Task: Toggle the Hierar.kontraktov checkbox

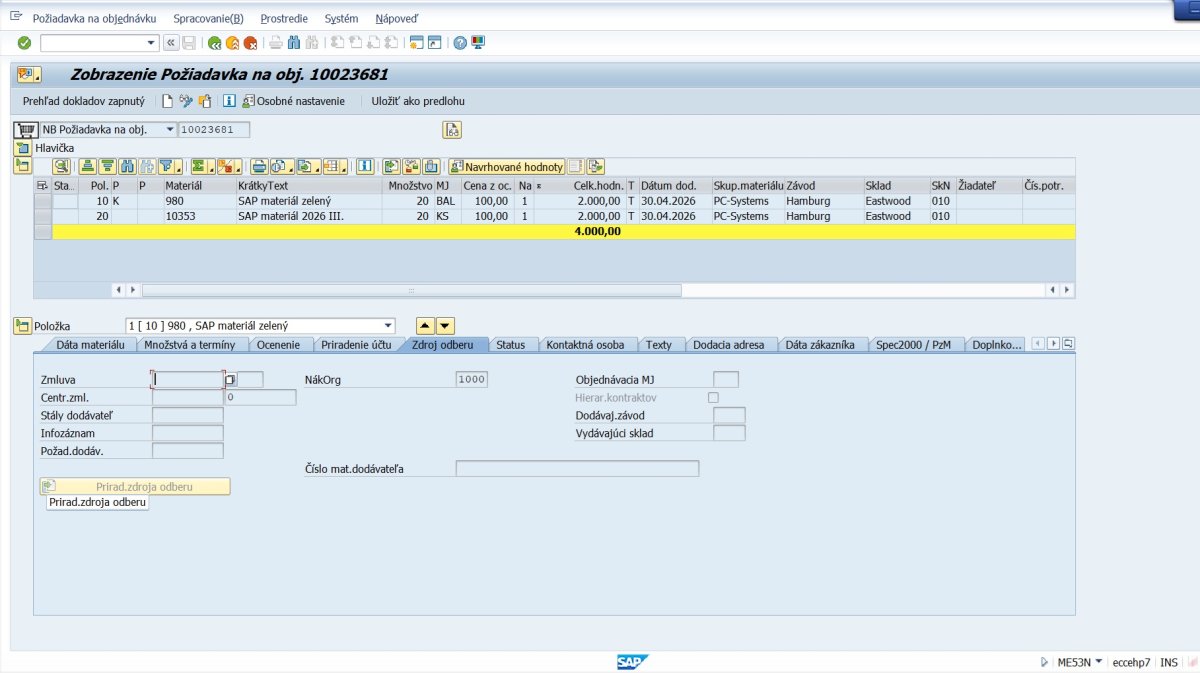Action: click(x=713, y=398)
